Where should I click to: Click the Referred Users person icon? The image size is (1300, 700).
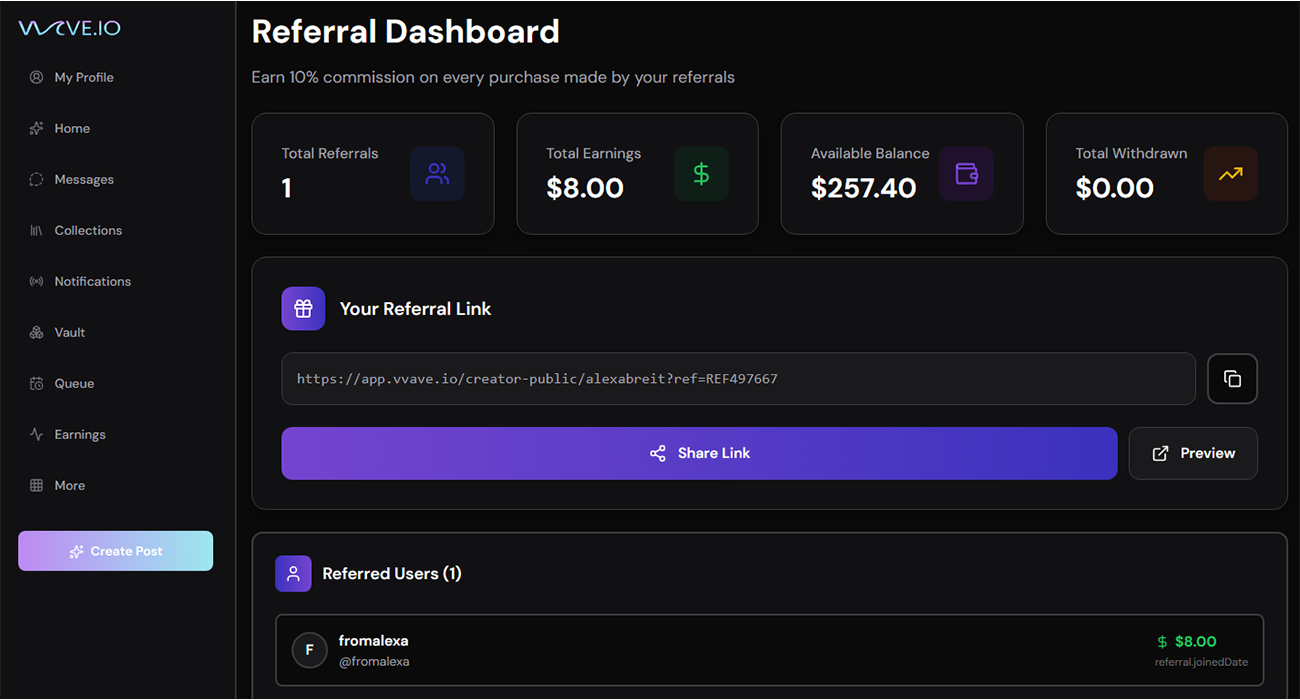(293, 574)
